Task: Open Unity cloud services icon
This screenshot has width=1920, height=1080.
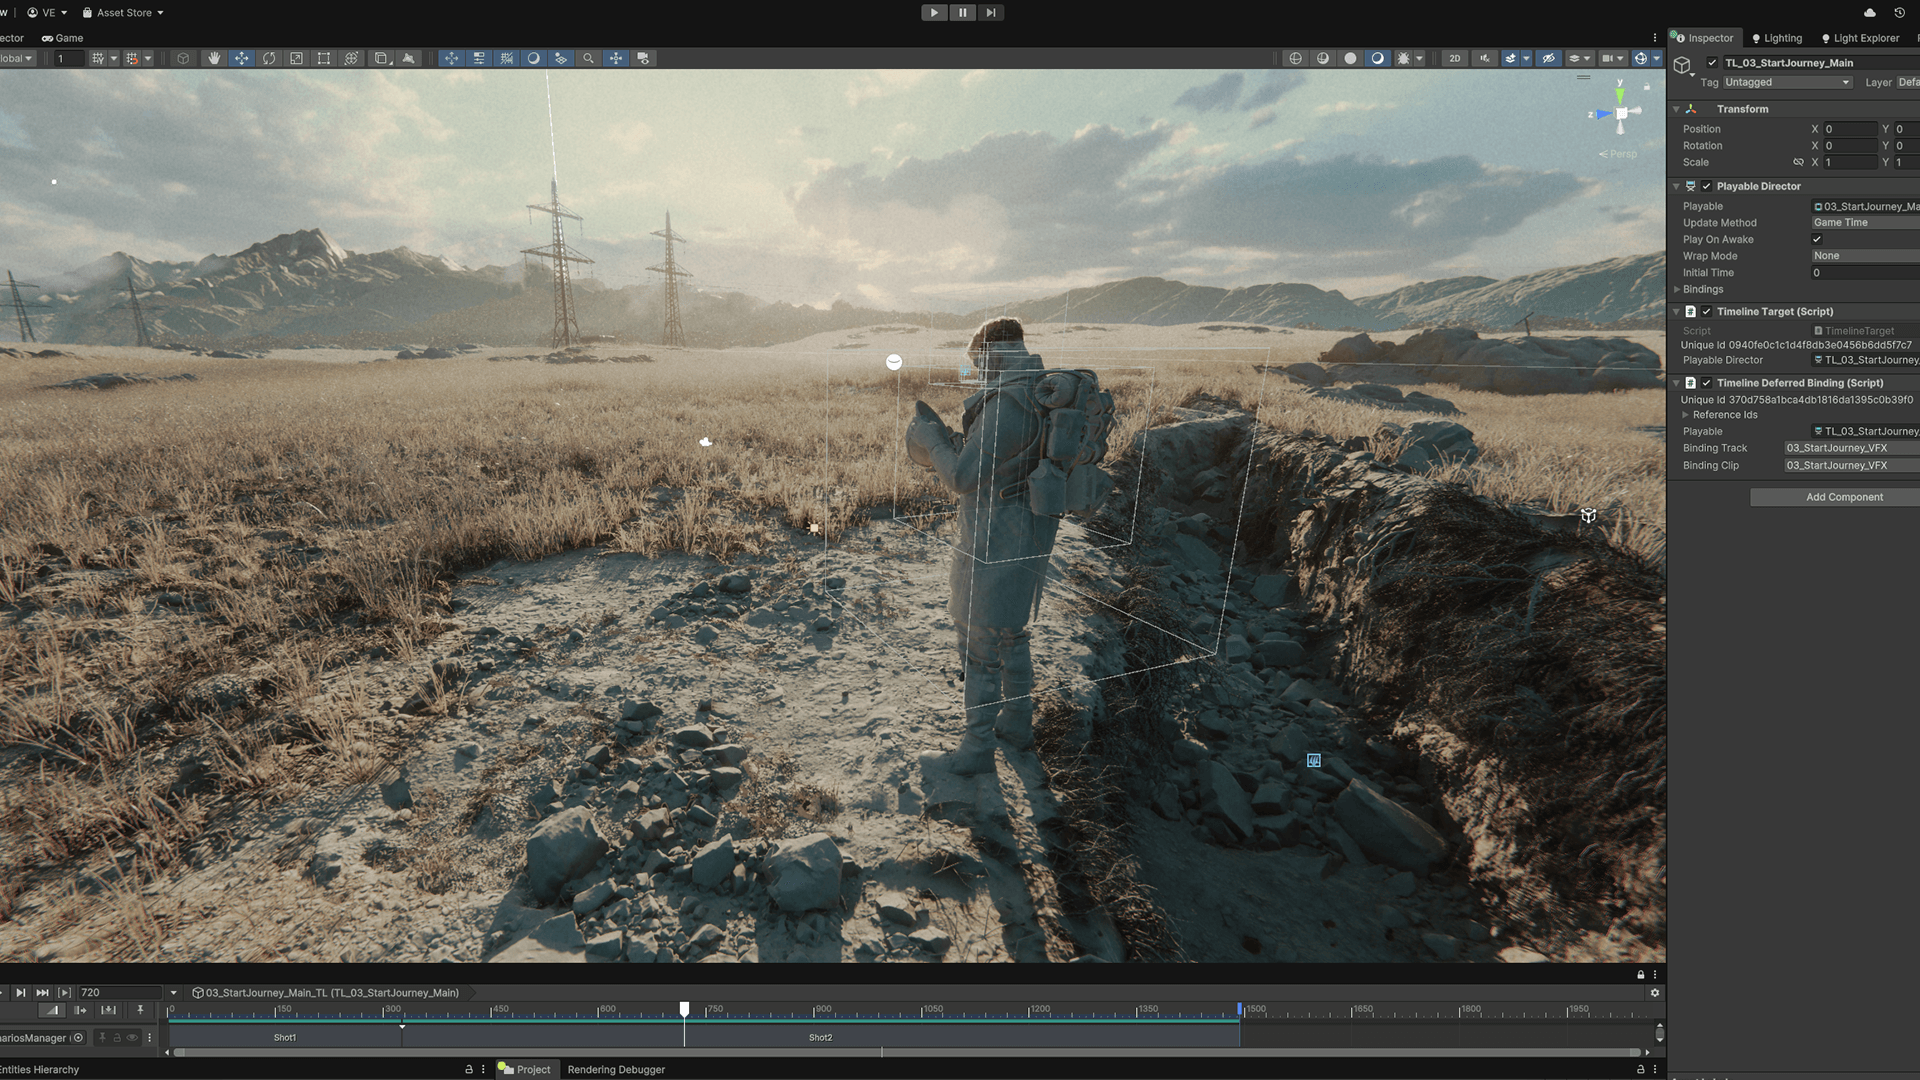Action: click(x=1870, y=12)
